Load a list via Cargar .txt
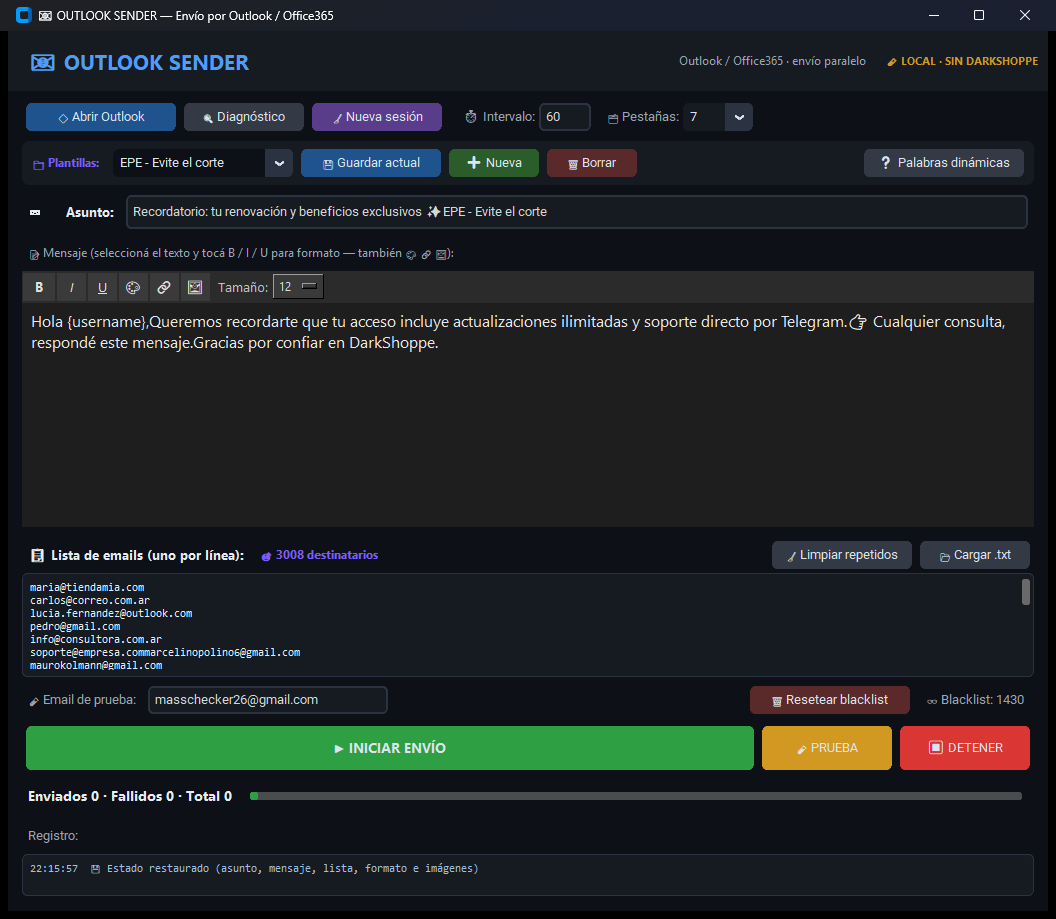This screenshot has width=1056, height=919. coord(975,555)
